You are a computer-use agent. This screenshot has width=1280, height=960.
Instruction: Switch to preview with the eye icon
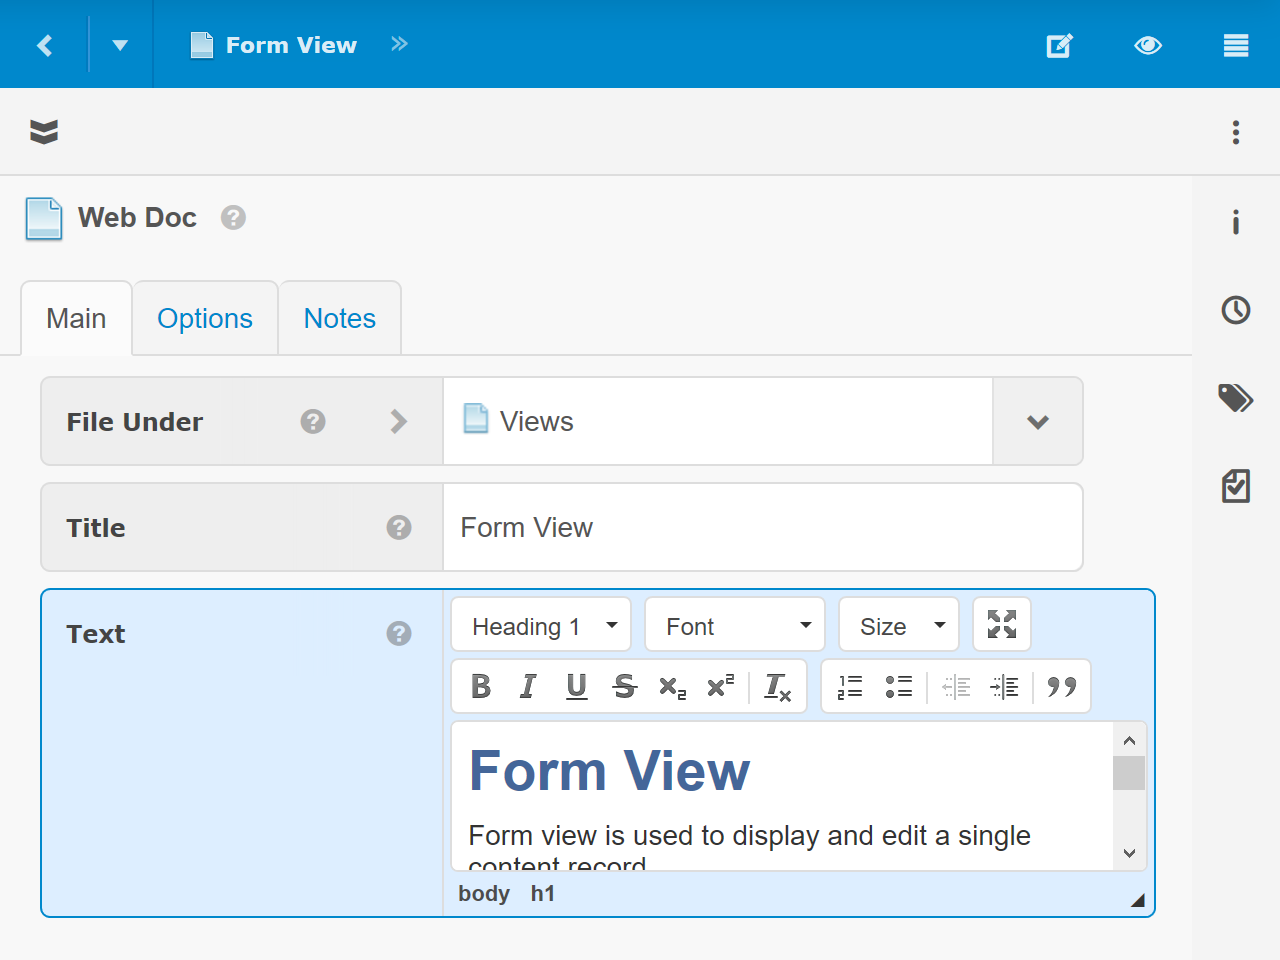[x=1147, y=45]
